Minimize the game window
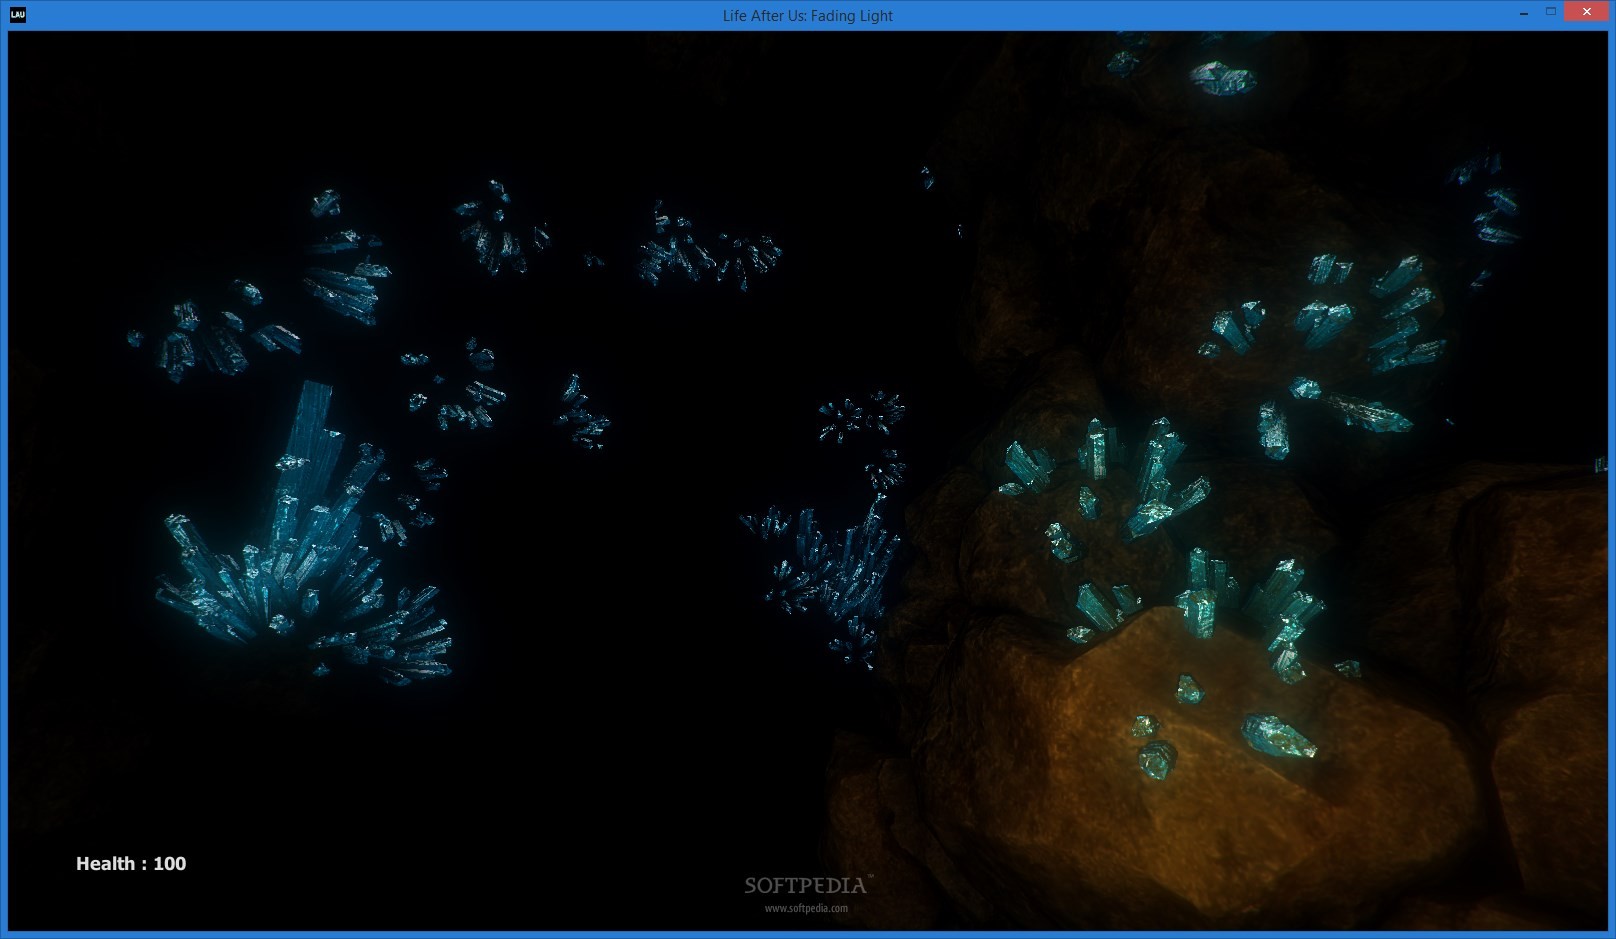 click(x=1523, y=13)
